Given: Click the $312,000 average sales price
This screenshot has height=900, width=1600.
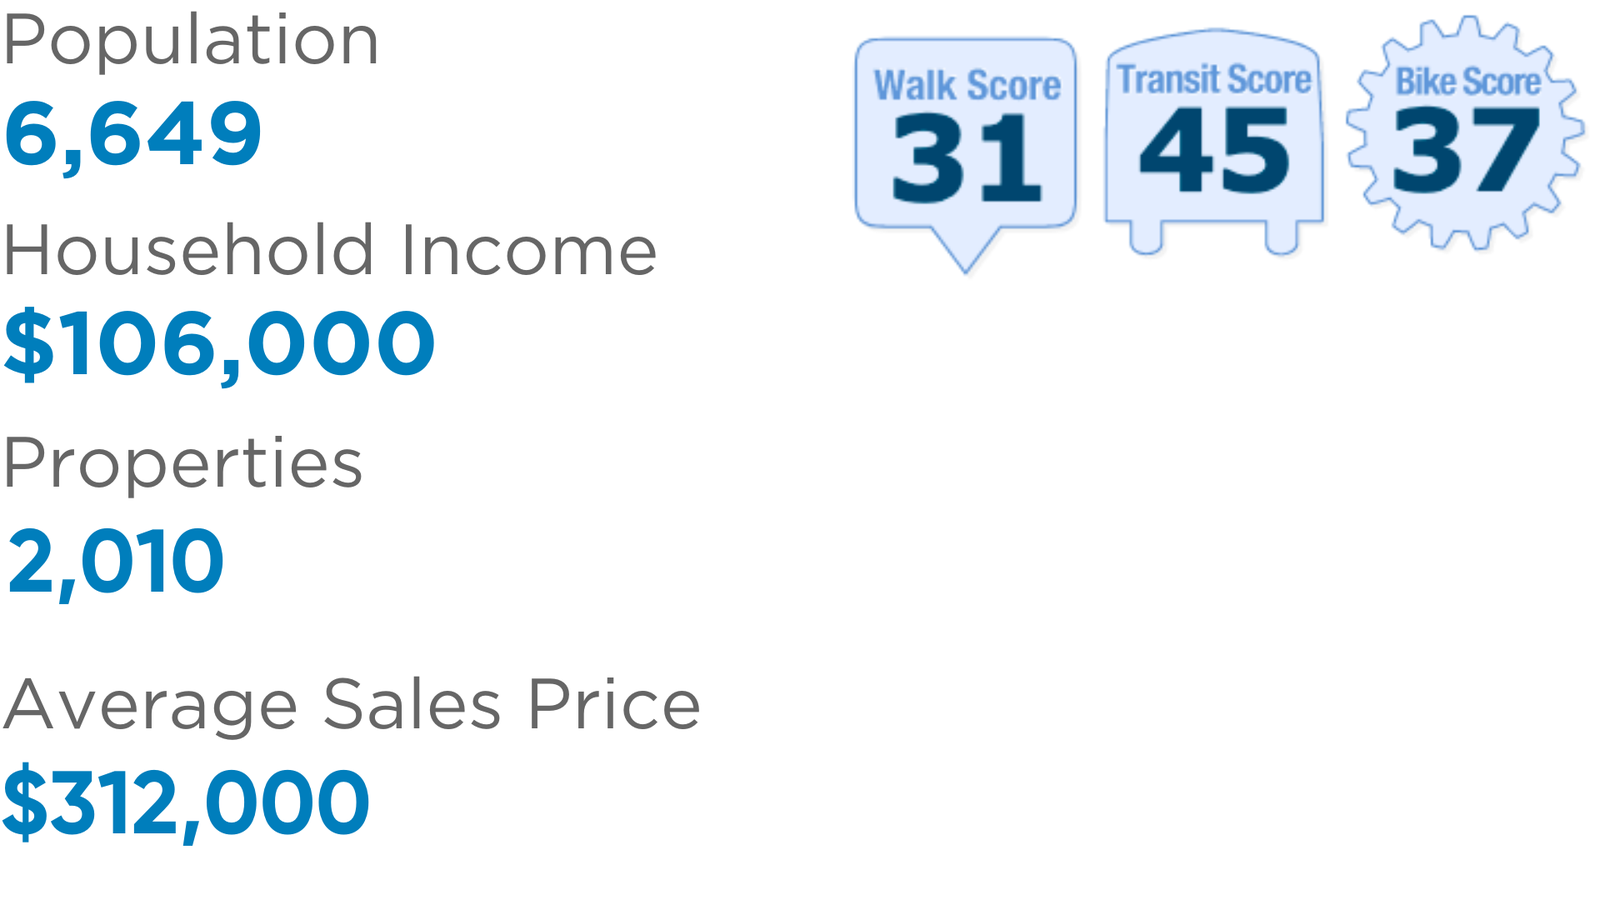Looking at the screenshot, I should tap(186, 803).
